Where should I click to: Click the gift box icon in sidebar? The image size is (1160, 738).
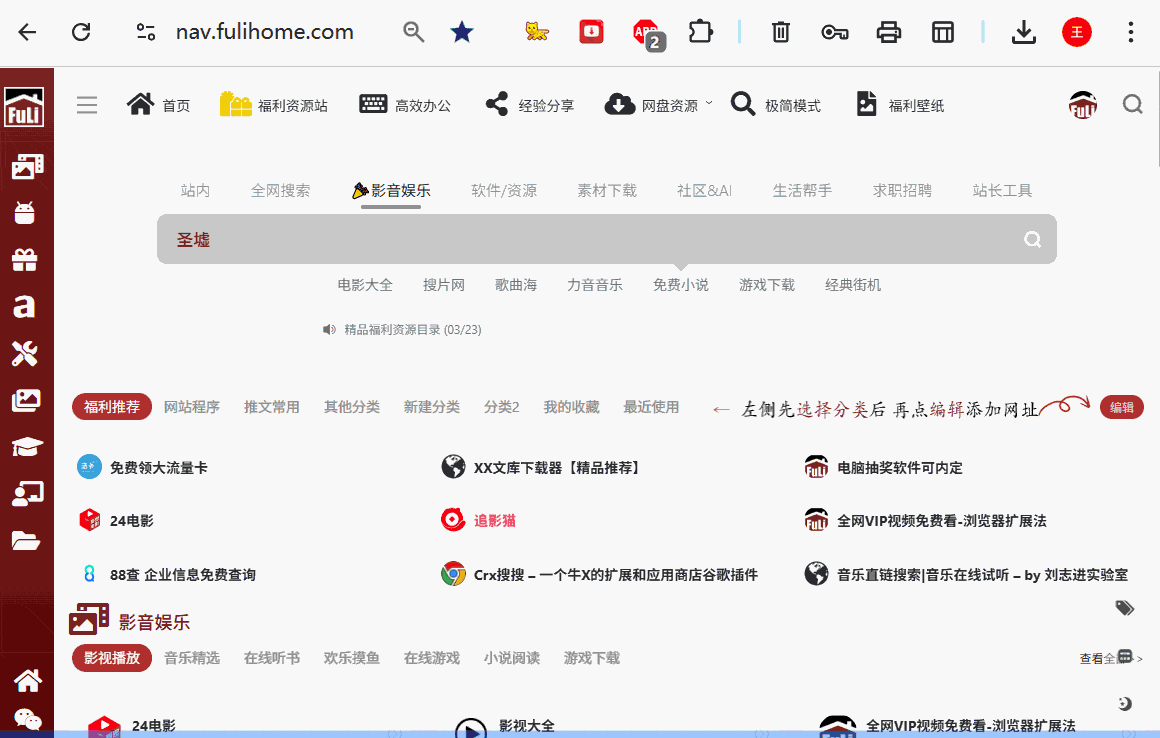coord(27,258)
